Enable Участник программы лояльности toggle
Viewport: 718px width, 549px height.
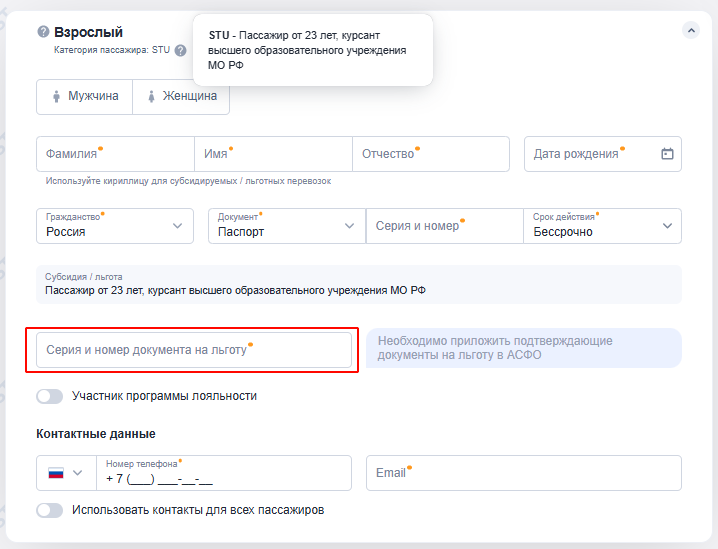49,396
